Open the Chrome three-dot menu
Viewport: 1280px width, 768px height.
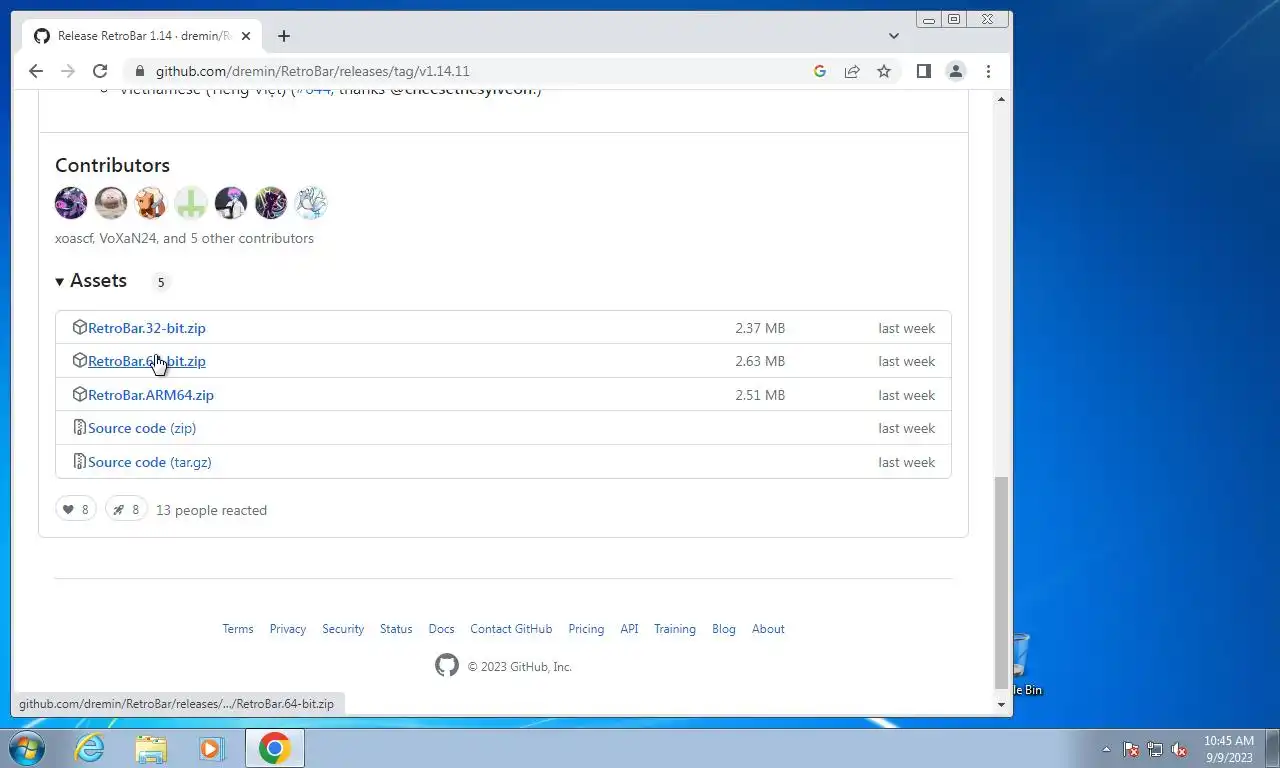pyautogui.click(x=988, y=71)
